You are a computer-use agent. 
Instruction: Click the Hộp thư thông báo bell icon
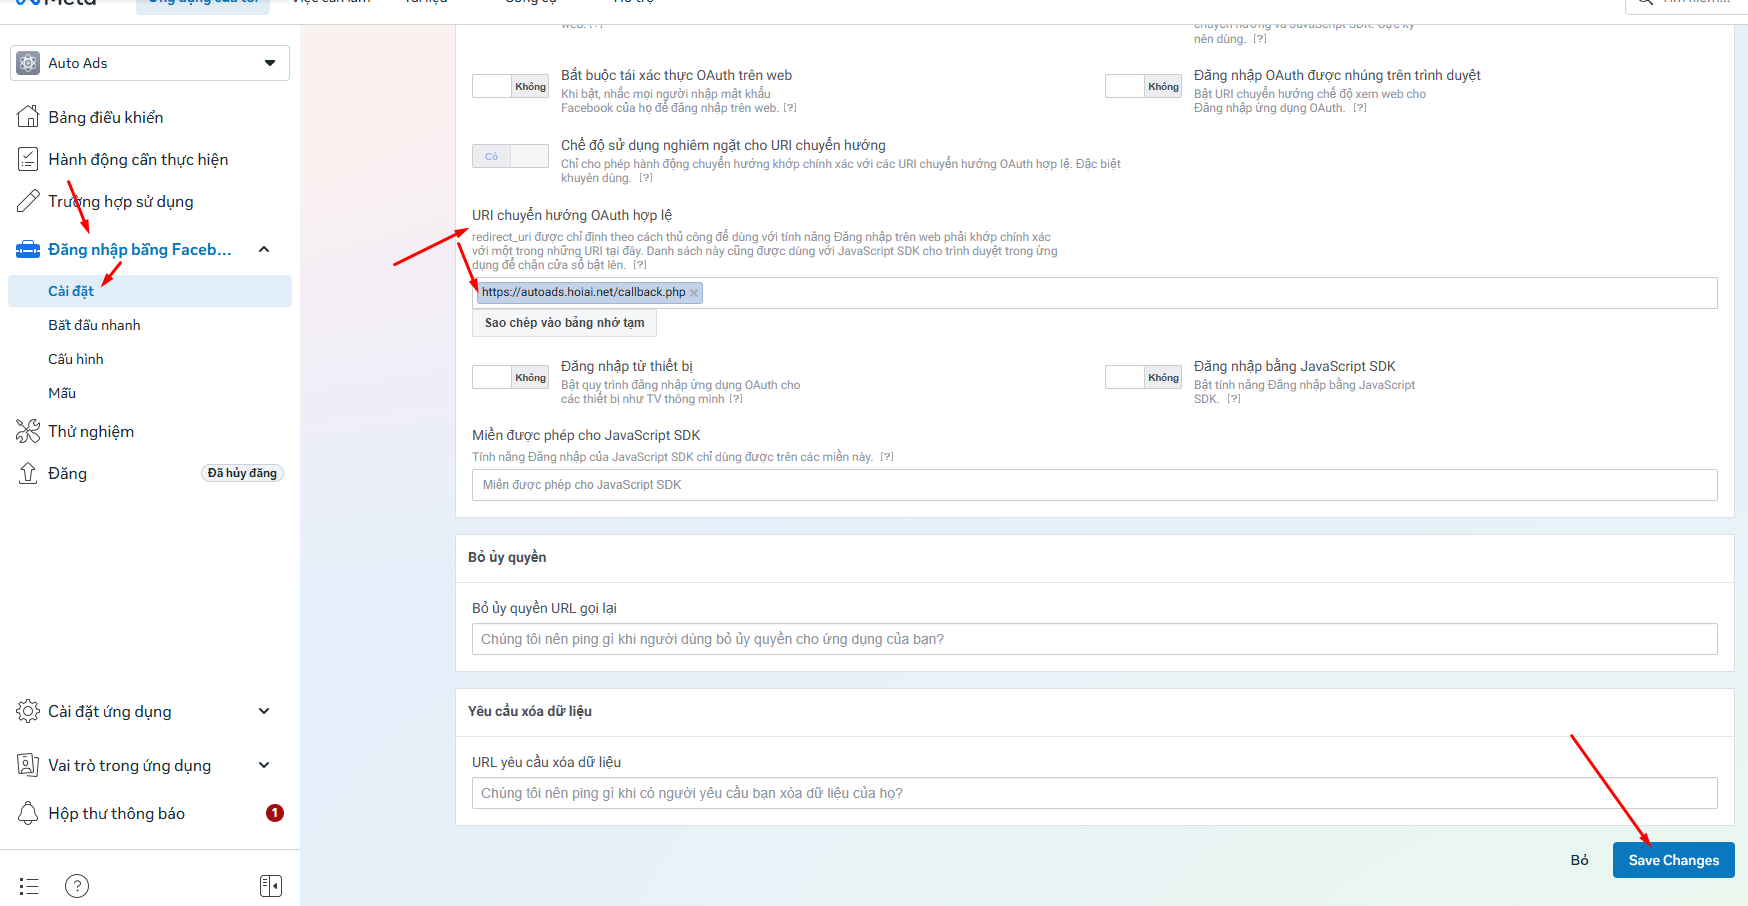28,813
